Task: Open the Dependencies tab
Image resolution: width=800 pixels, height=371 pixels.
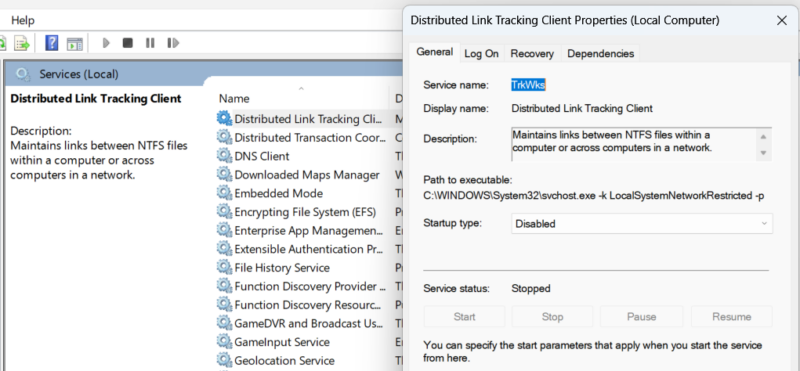Action: [x=601, y=54]
